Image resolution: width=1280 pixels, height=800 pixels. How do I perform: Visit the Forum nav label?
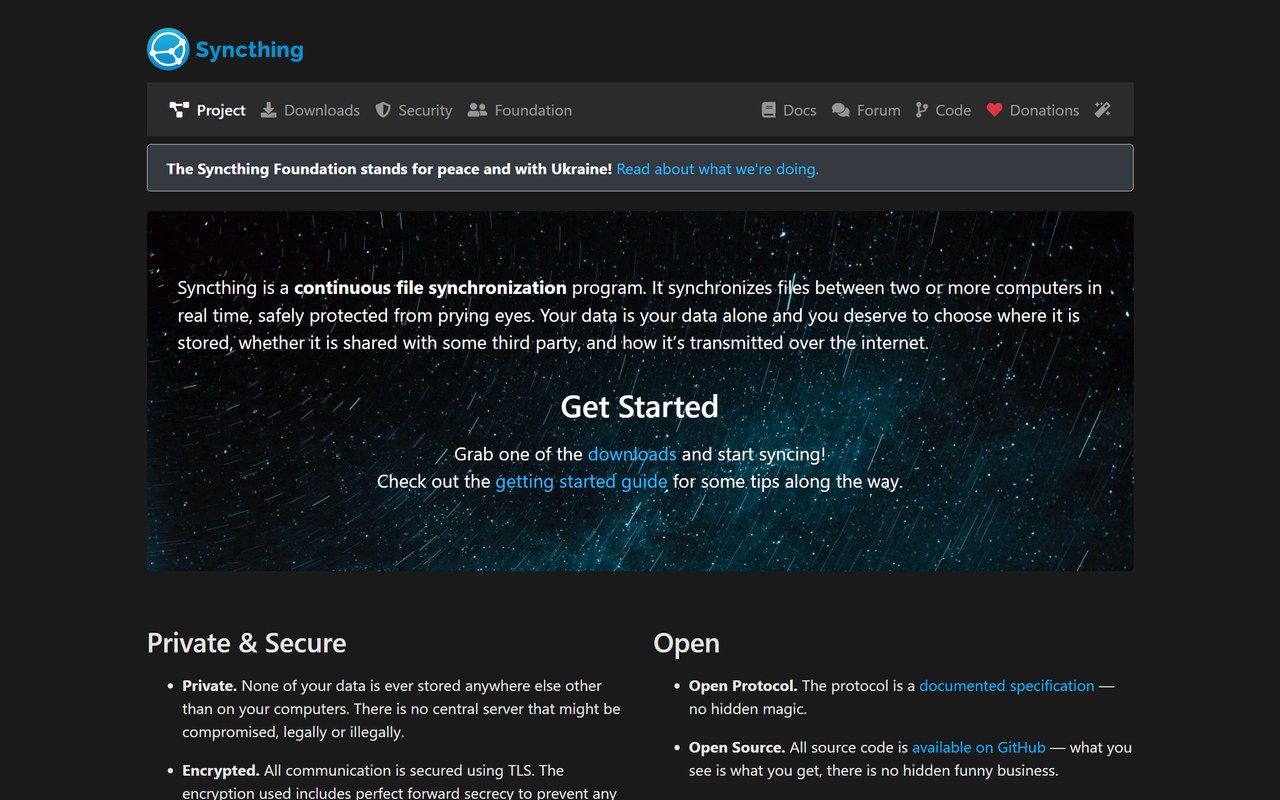[878, 110]
